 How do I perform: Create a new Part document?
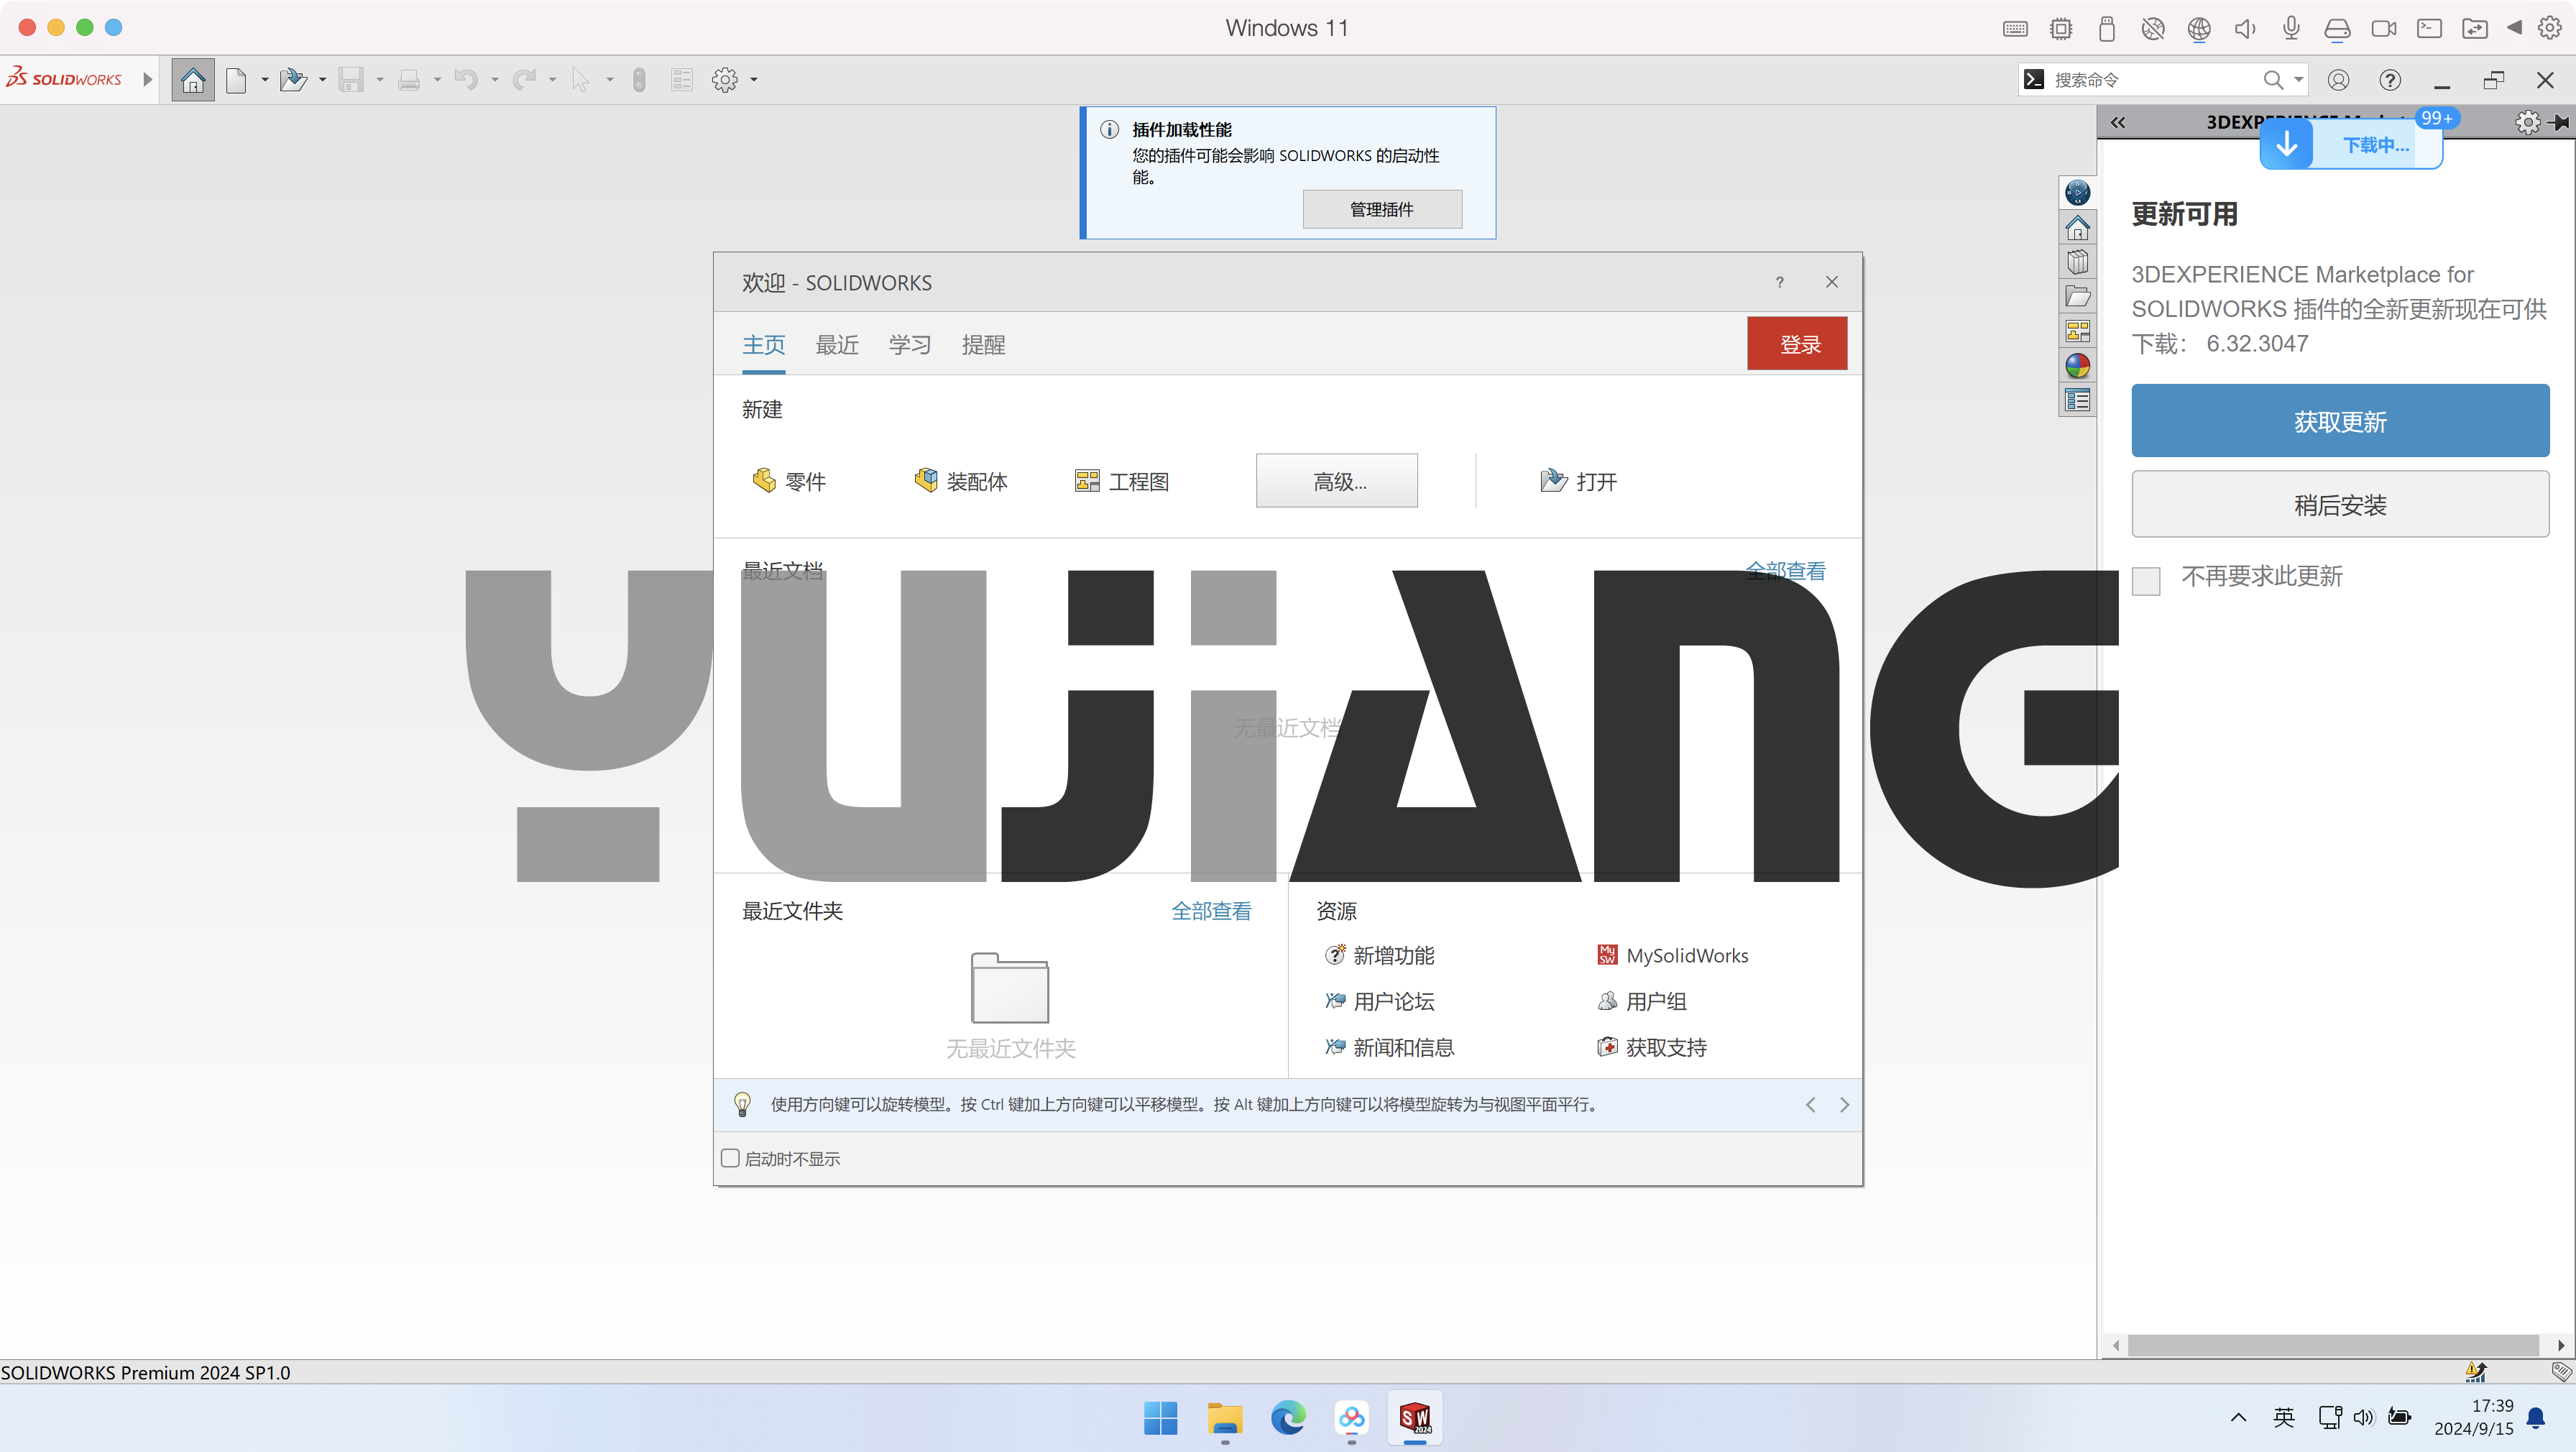[789, 482]
